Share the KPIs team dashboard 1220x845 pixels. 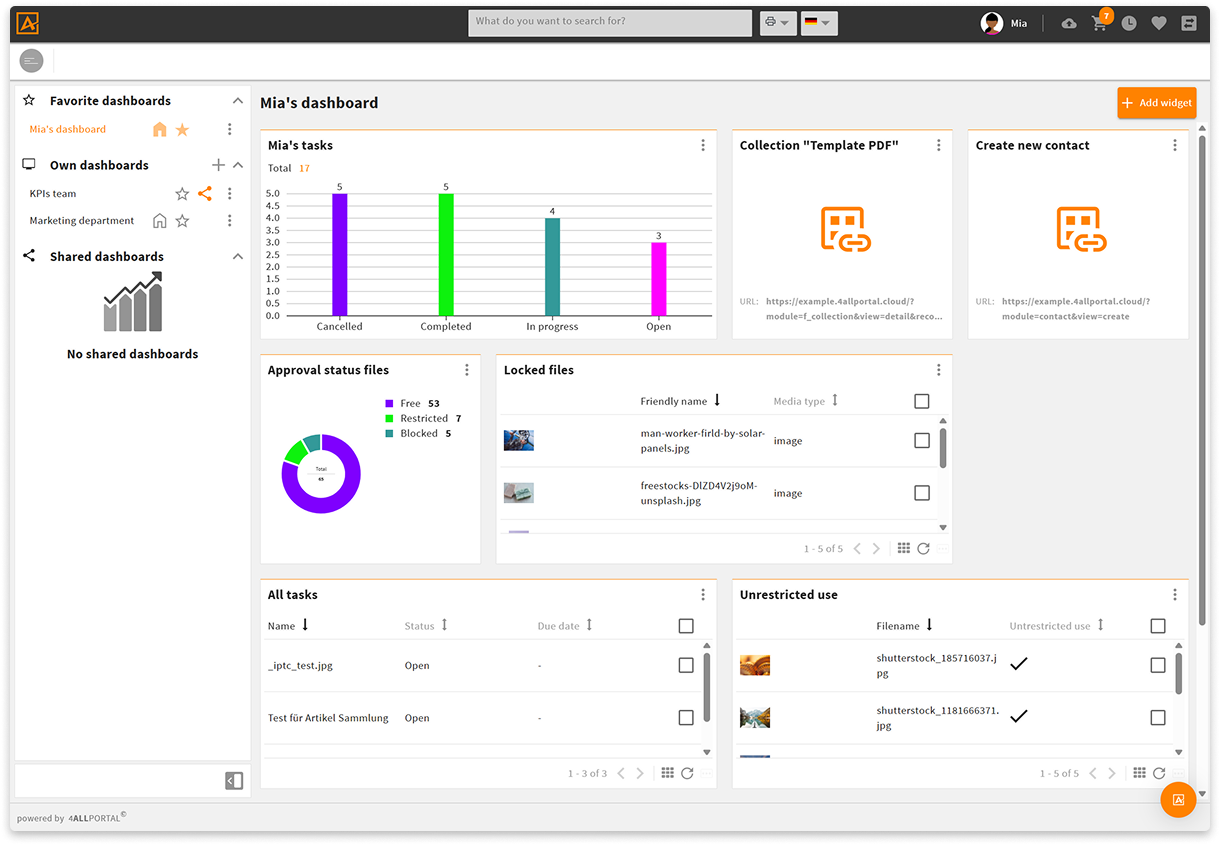tap(205, 194)
